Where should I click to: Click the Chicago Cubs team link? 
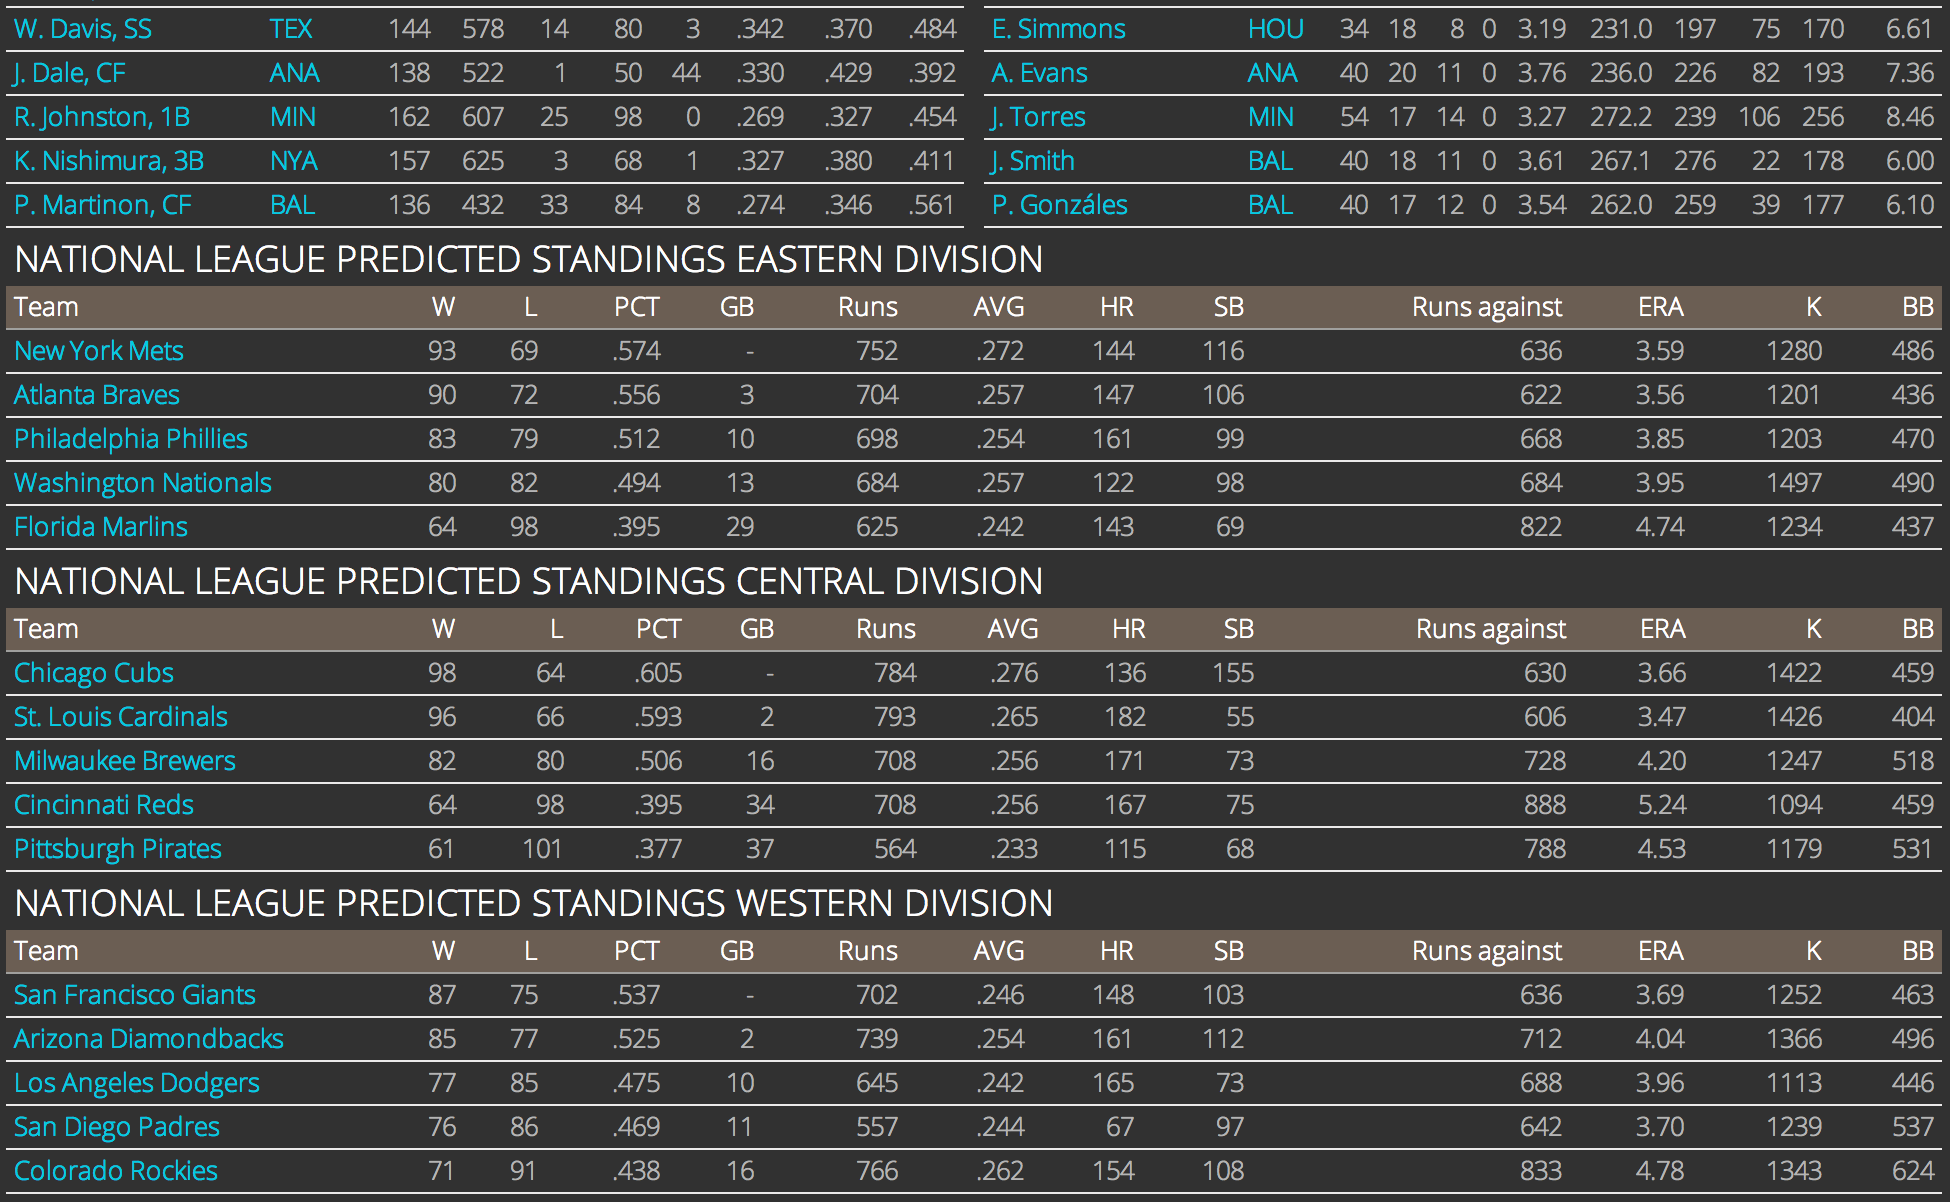pos(94,673)
